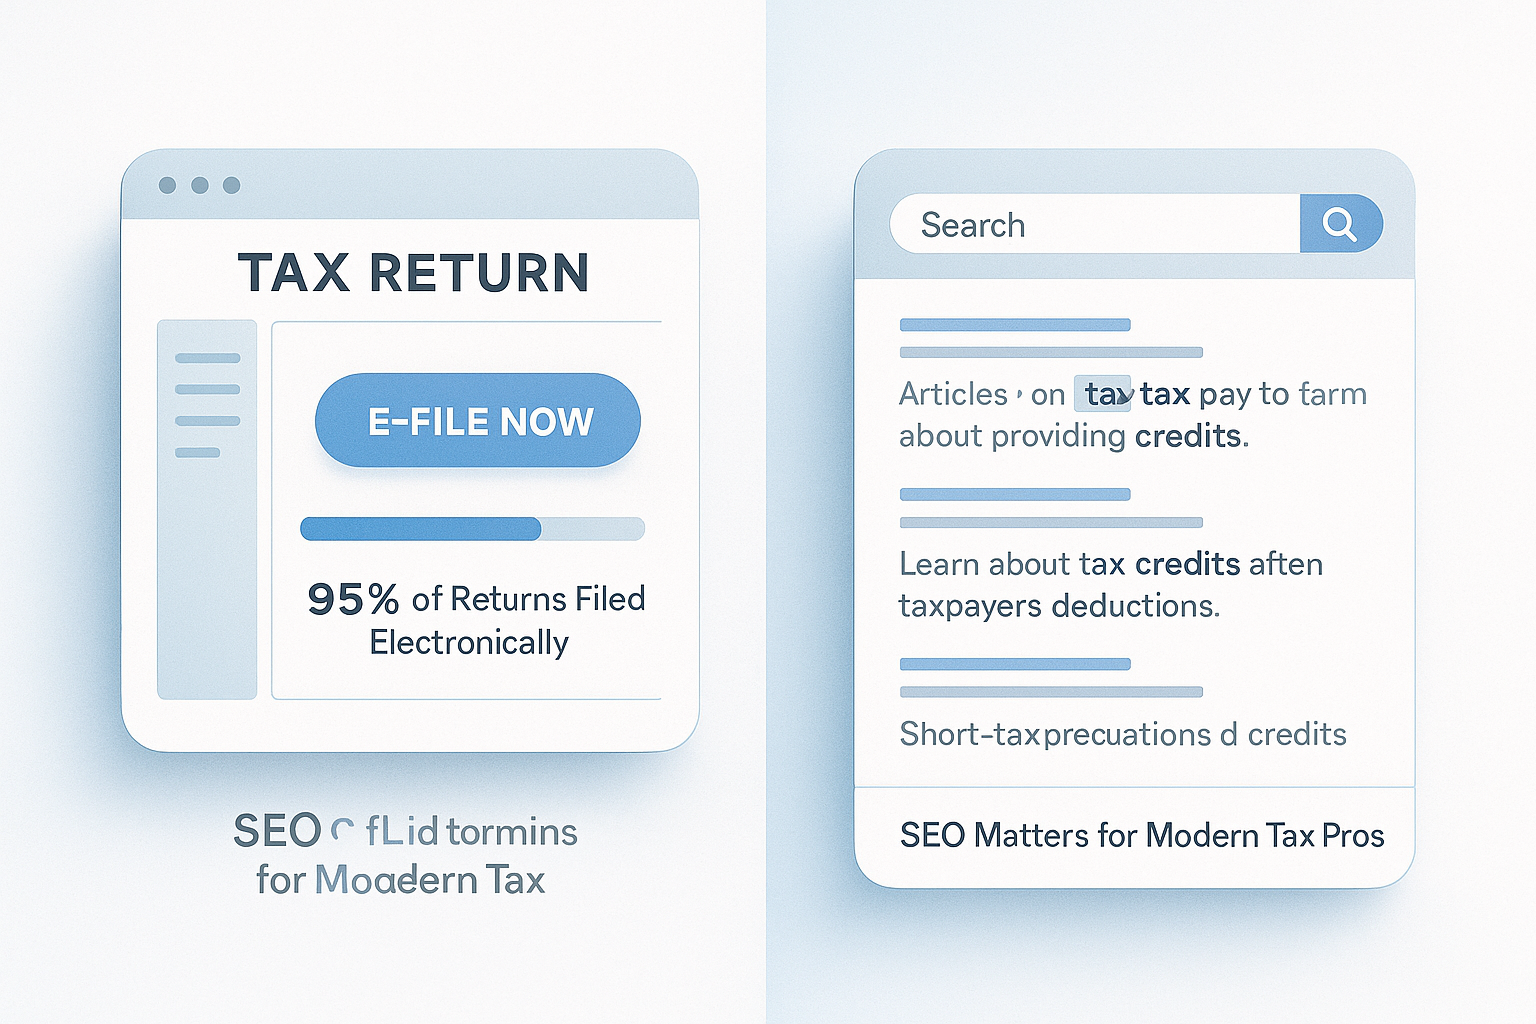
Task: Focus the Search input field
Action: coord(1095,224)
